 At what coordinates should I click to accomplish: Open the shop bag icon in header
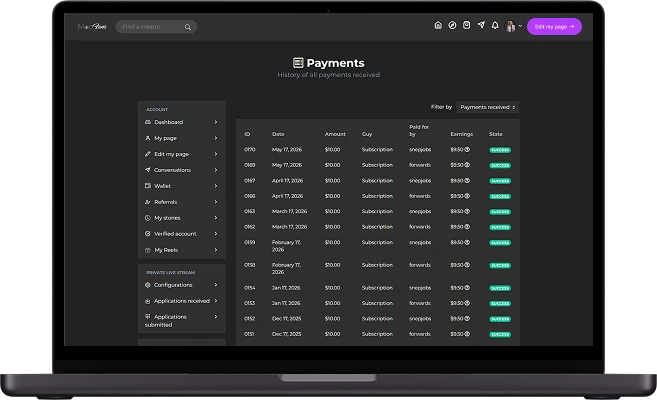(x=466, y=26)
